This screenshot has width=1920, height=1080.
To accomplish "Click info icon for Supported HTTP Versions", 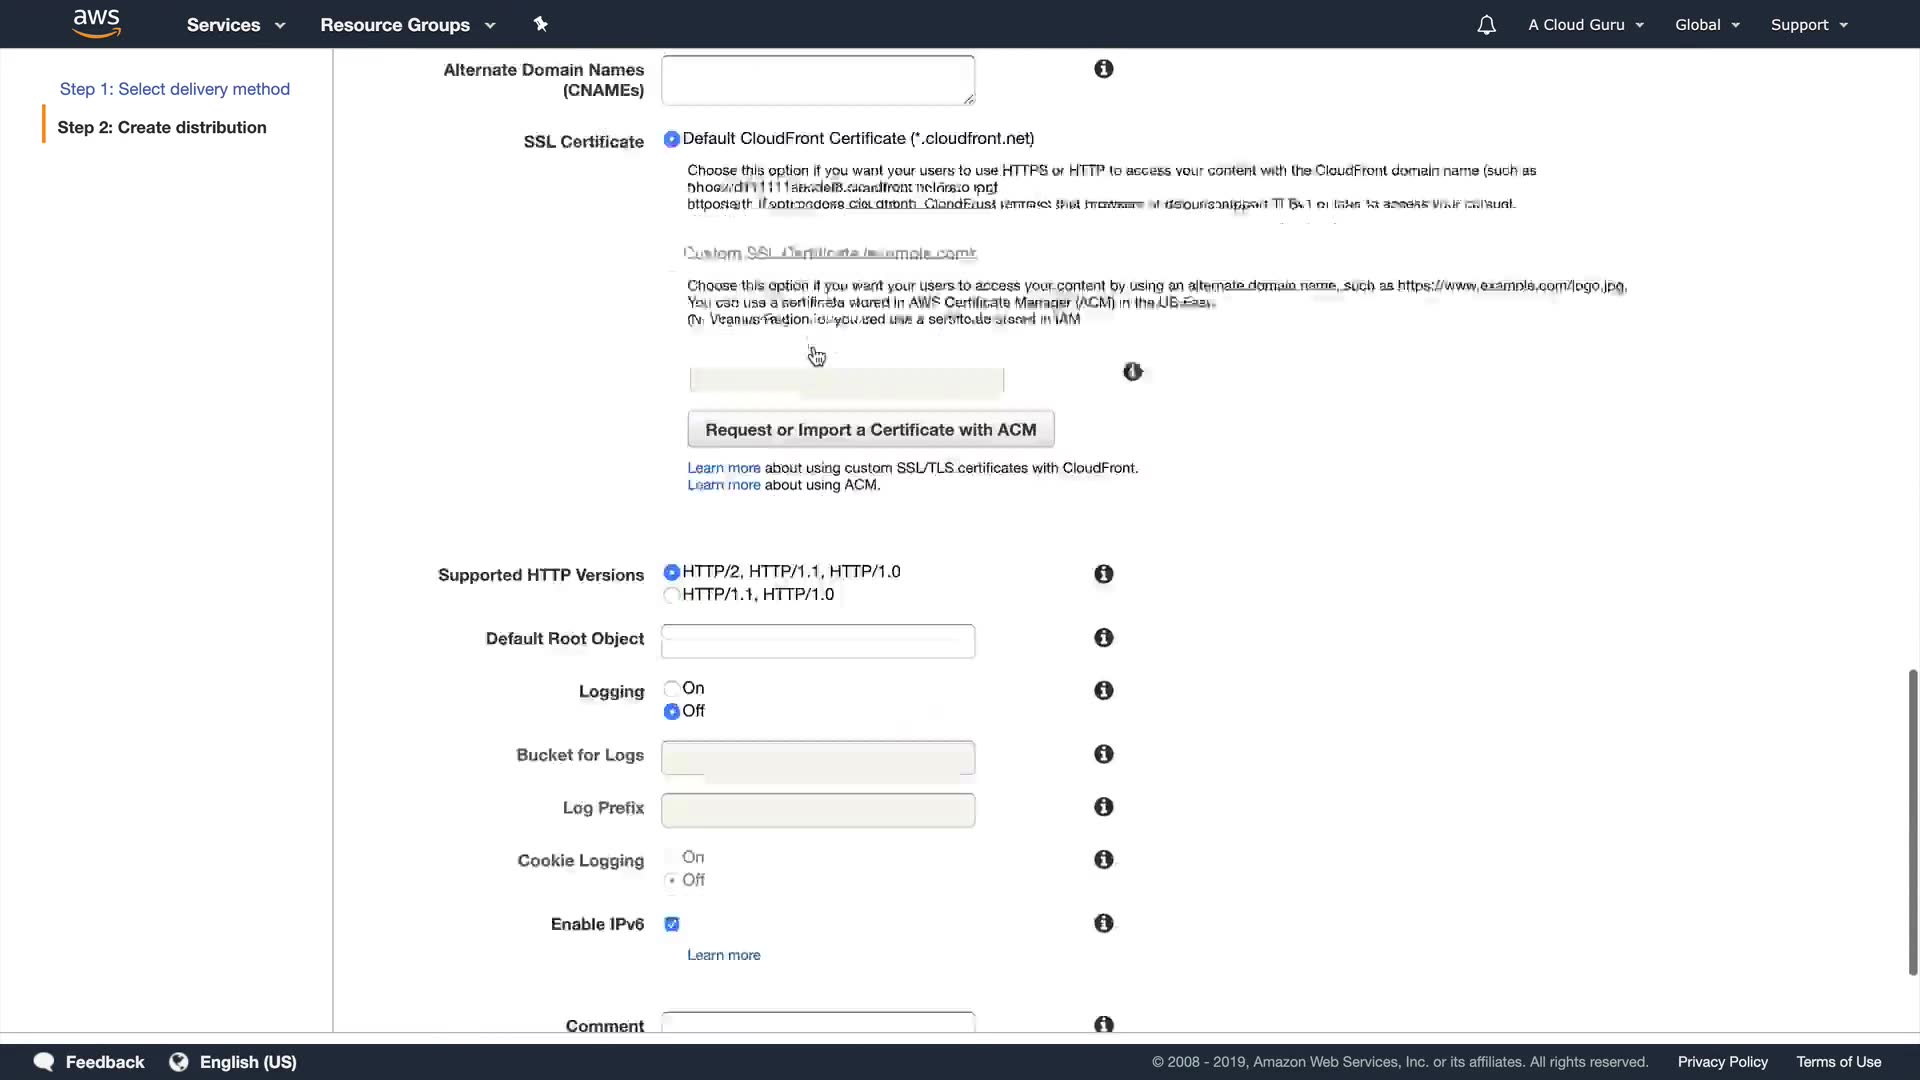I will pyautogui.click(x=1103, y=574).
